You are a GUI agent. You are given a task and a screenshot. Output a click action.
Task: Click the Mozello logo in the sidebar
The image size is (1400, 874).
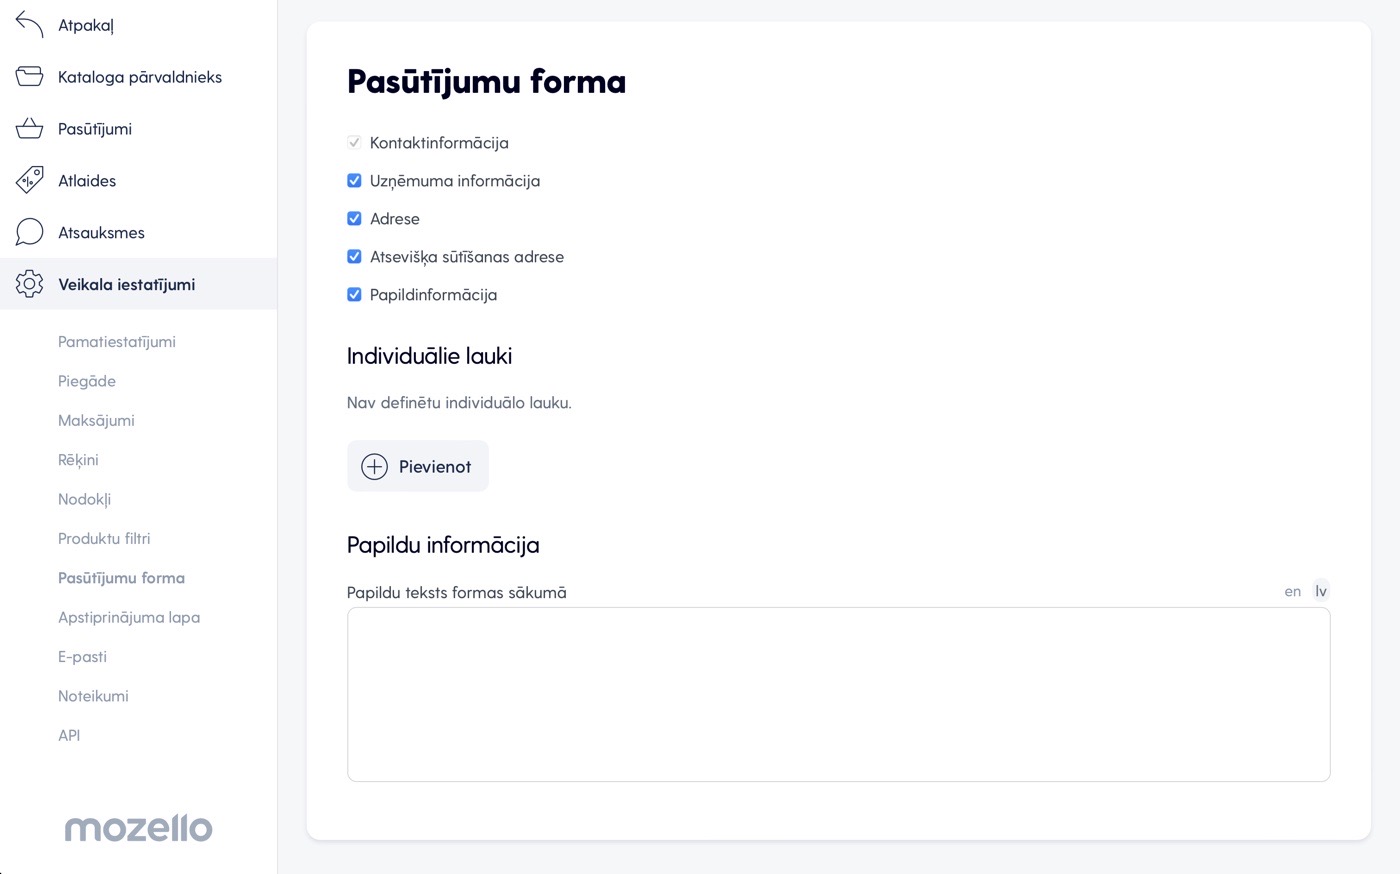[138, 828]
